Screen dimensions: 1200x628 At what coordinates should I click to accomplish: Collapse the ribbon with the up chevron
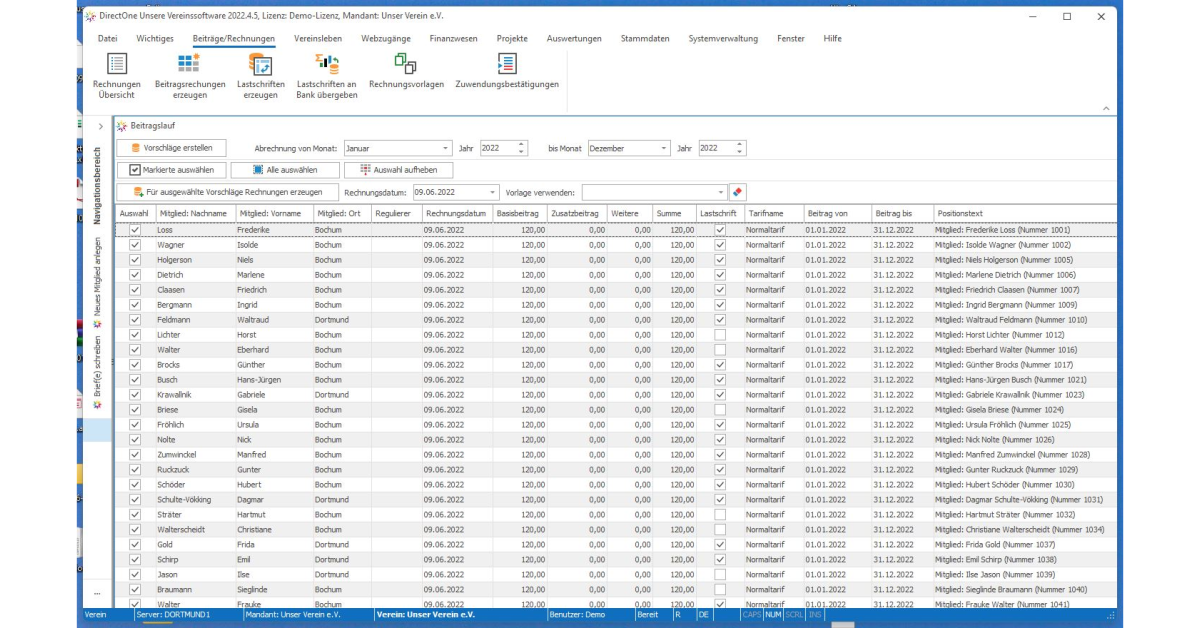[x=1104, y=108]
